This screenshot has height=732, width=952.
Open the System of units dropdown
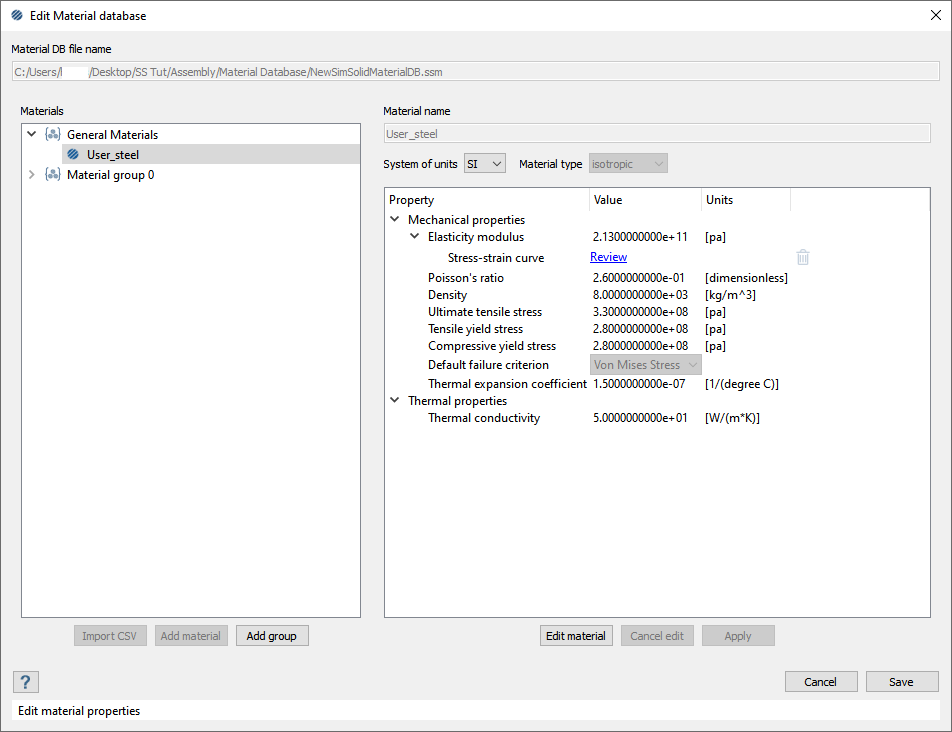coord(485,163)
